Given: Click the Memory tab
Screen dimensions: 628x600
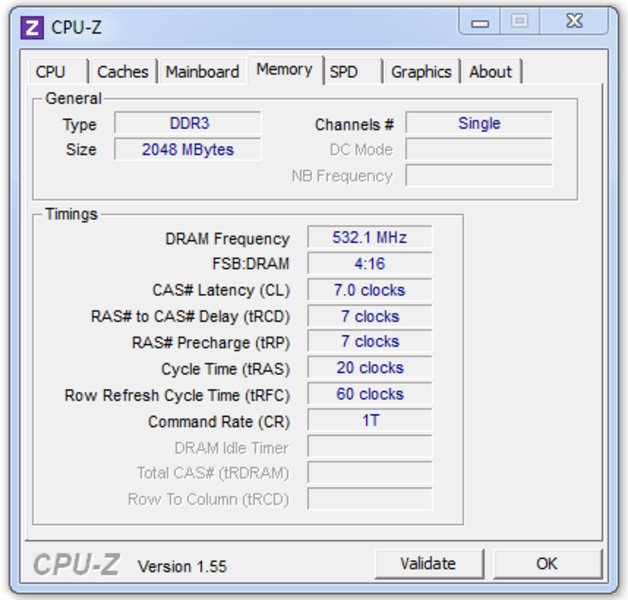Looking at the screenshot, I should 285,70.
